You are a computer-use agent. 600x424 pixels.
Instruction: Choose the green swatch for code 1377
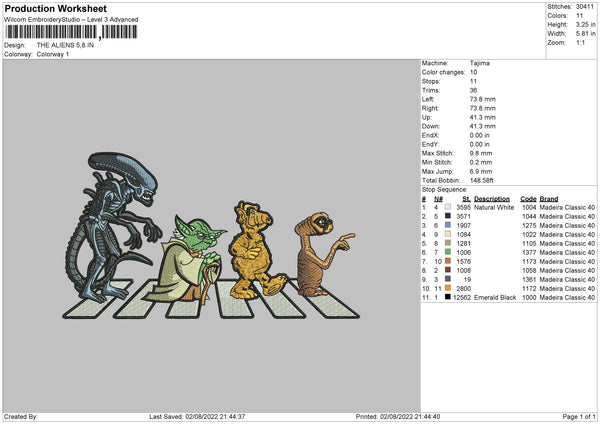click(x=448, y=252)
